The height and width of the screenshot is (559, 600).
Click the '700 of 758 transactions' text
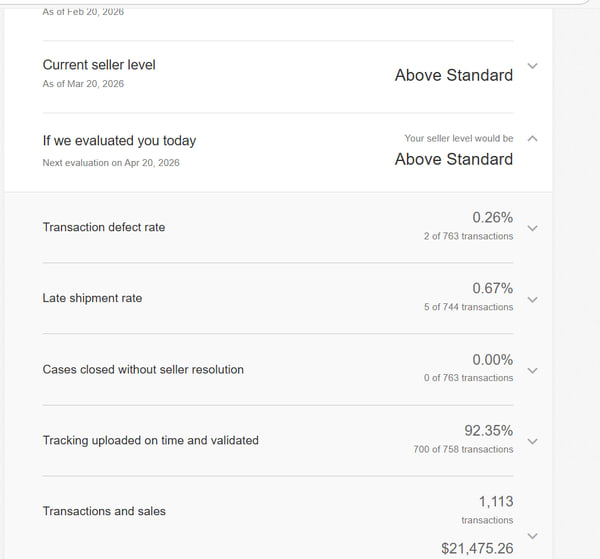(x=463, y=449)
